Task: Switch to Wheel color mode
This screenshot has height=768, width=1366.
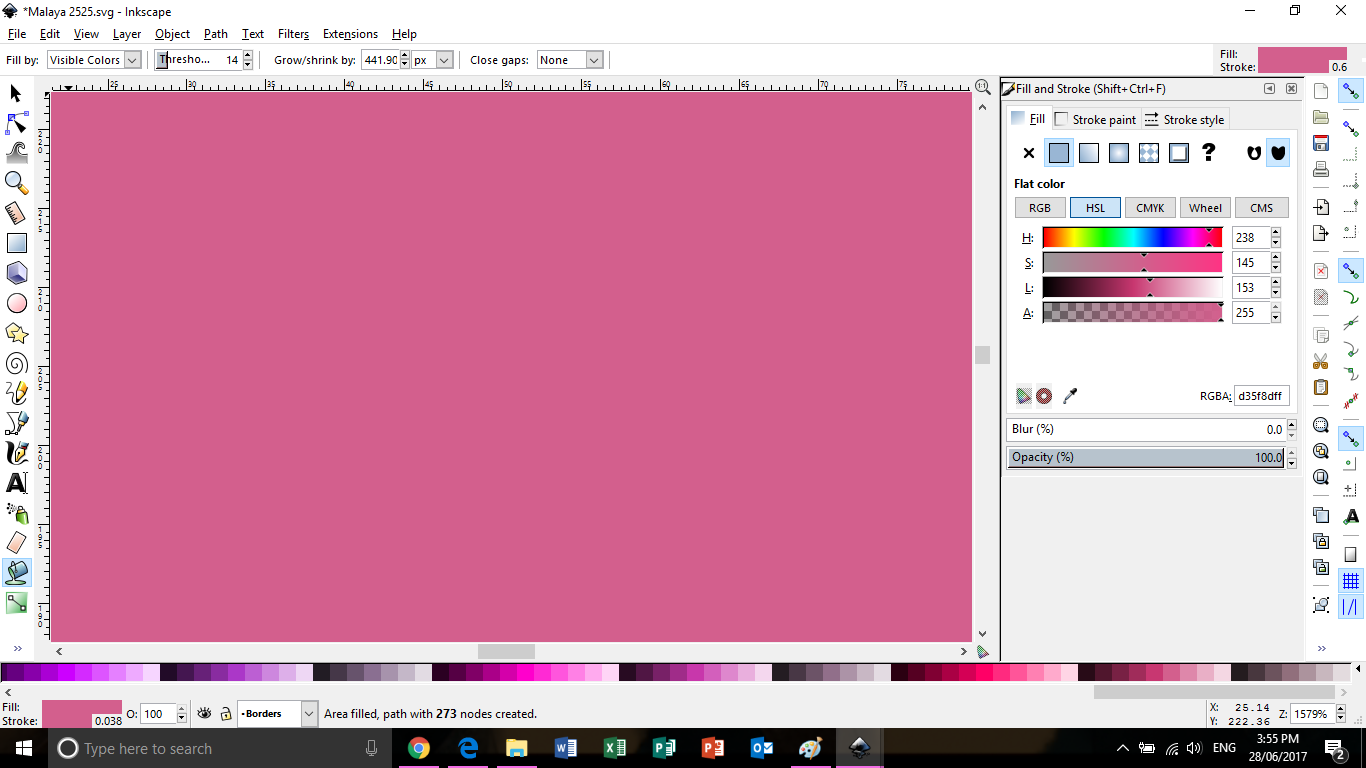Action: point(1205,208)
